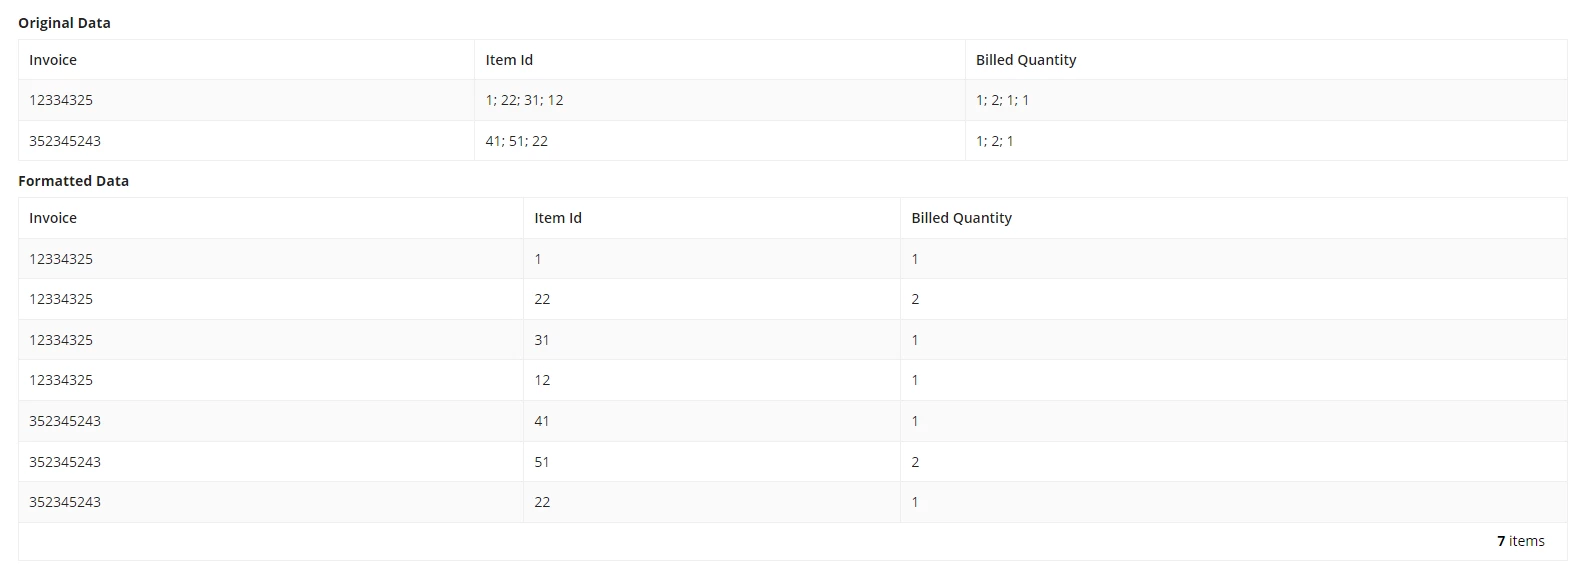Click the first 12334325 cell in Formatted Data
This screenshot has width=1585, height=575.
[x=271, y=259]
